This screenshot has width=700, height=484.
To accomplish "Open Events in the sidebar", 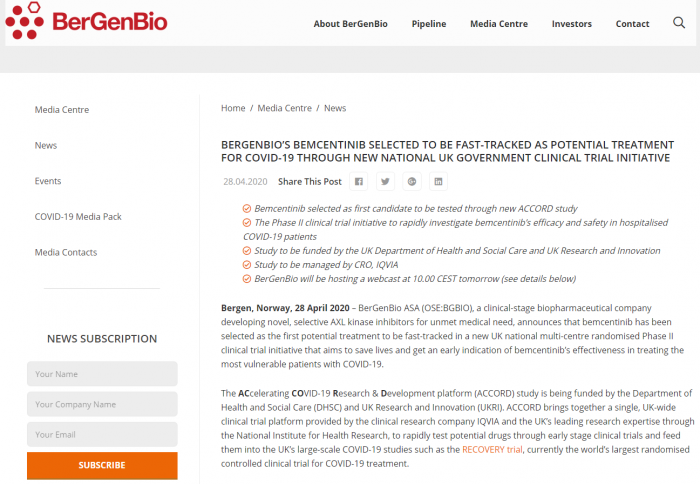I will 48,181.
